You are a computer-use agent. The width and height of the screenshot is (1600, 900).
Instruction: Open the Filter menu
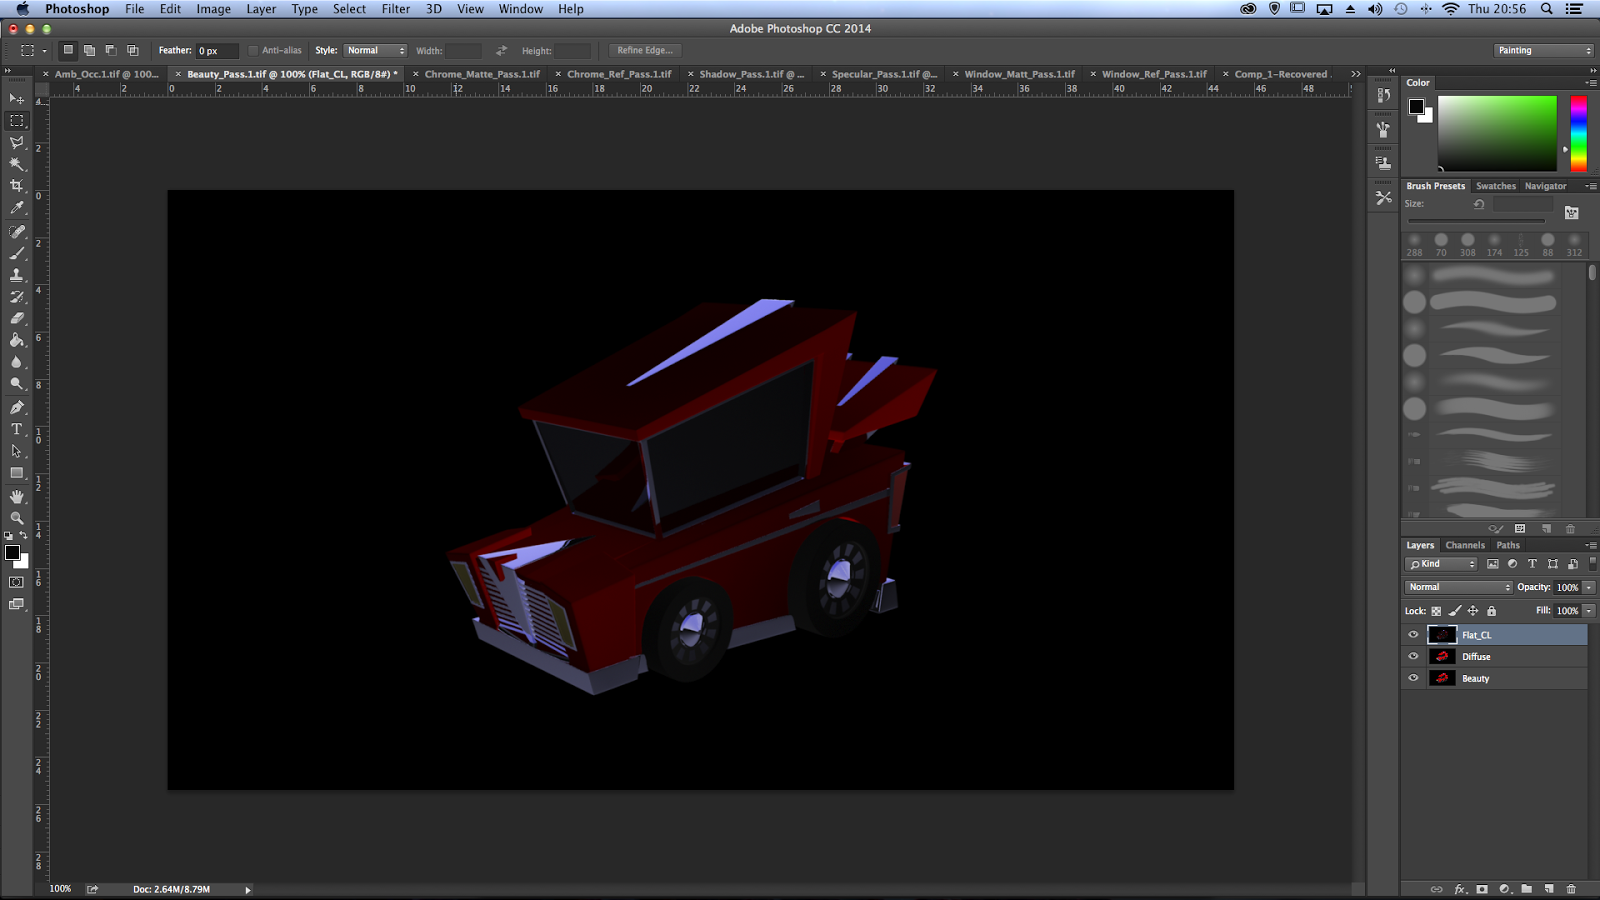pos(395,9)
